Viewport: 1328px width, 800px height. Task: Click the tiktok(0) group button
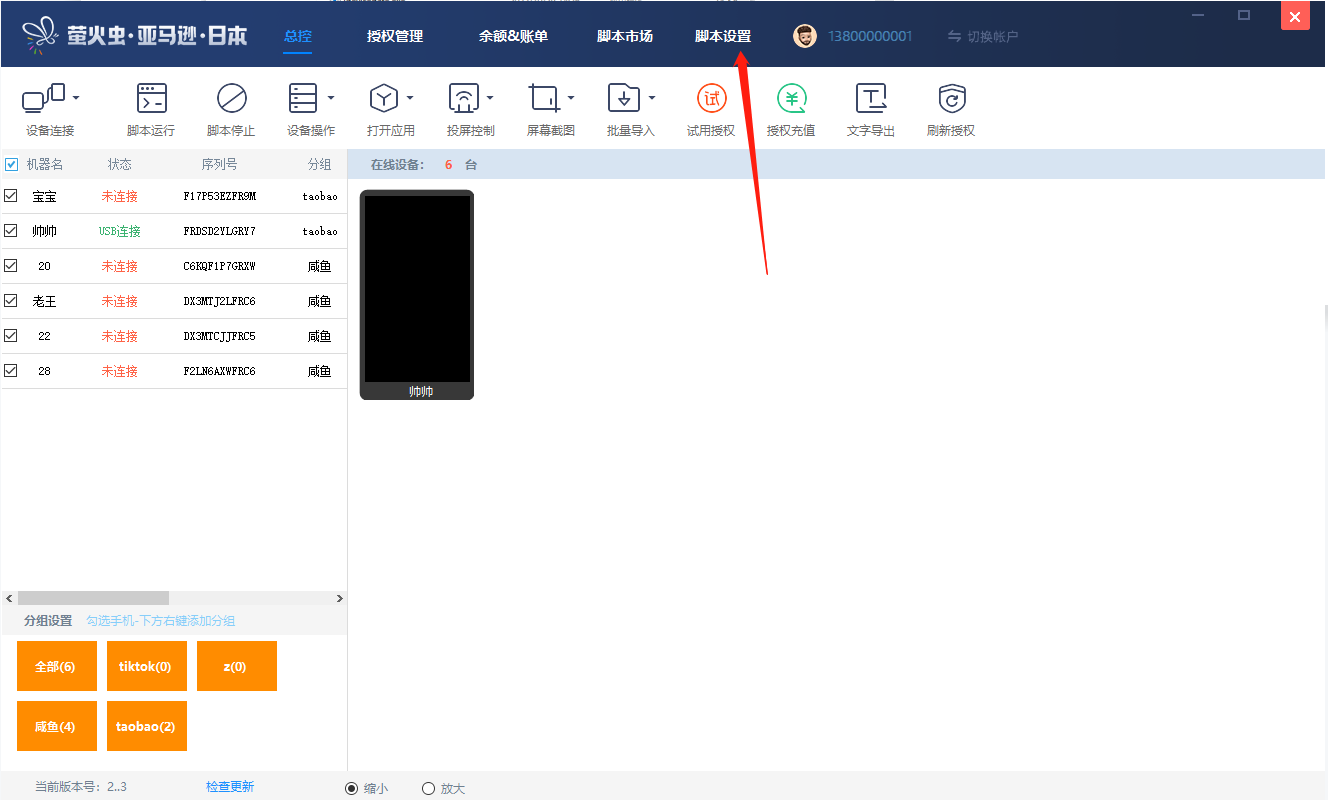147,666
